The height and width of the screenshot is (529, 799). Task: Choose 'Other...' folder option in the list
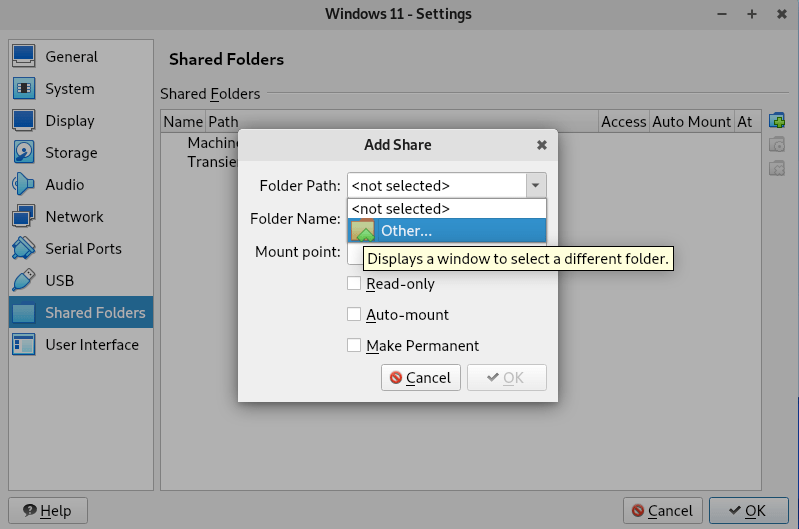tap(447, 231)
